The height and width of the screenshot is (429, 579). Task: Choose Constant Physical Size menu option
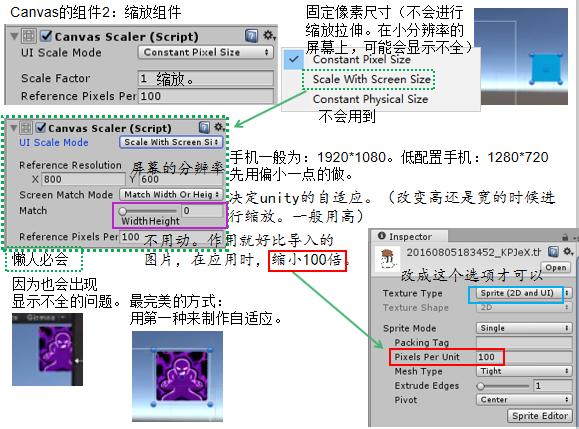pos(370,99)
